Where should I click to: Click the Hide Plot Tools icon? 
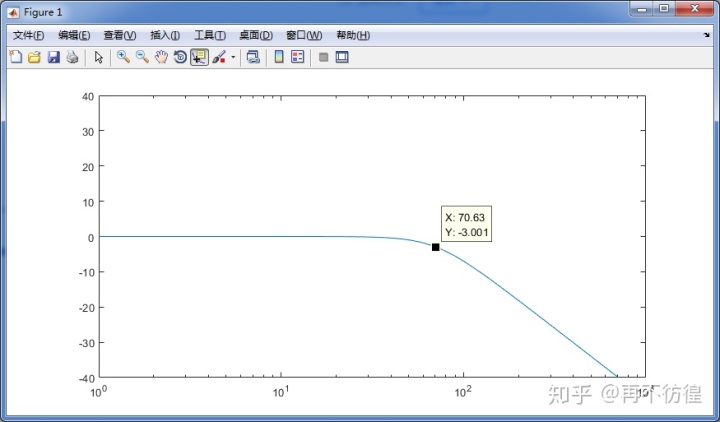coord(323,57)
